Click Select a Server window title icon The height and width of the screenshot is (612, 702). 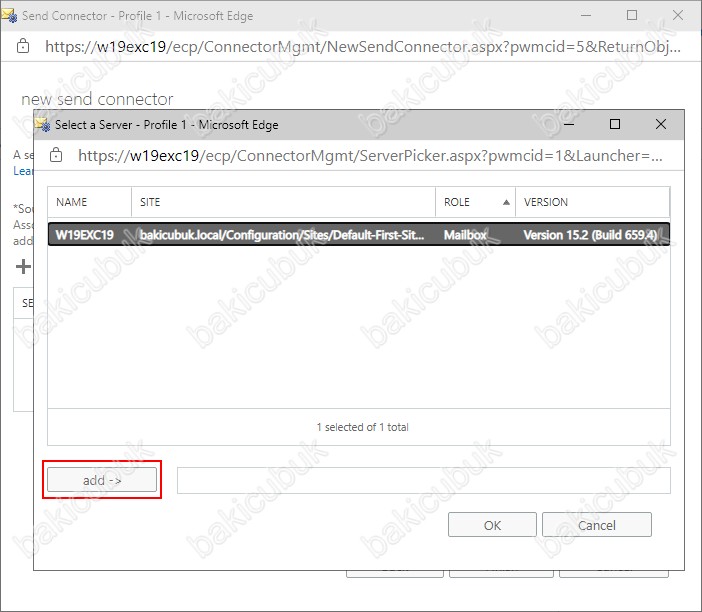click(x=43, y=124)
